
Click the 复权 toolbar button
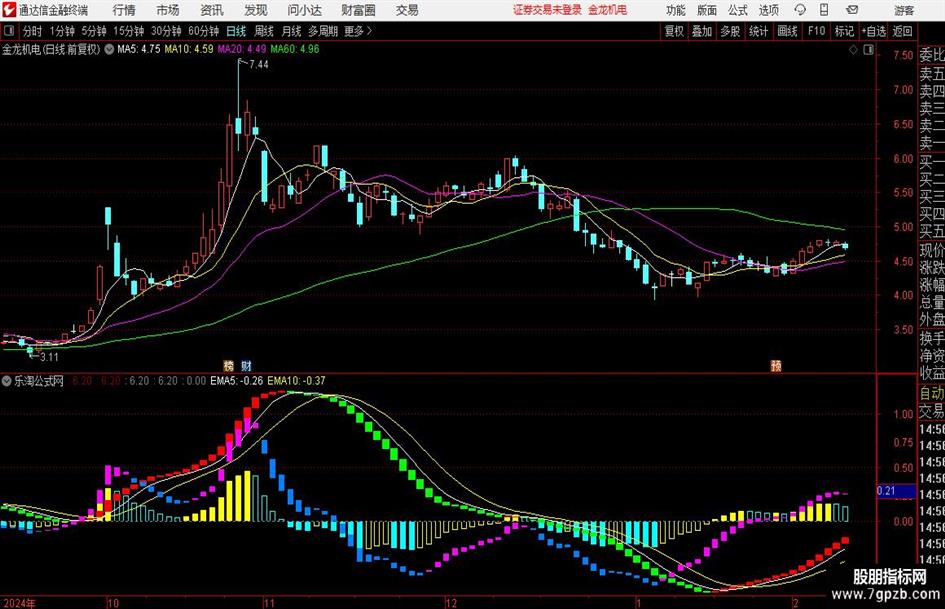(674, 31)
